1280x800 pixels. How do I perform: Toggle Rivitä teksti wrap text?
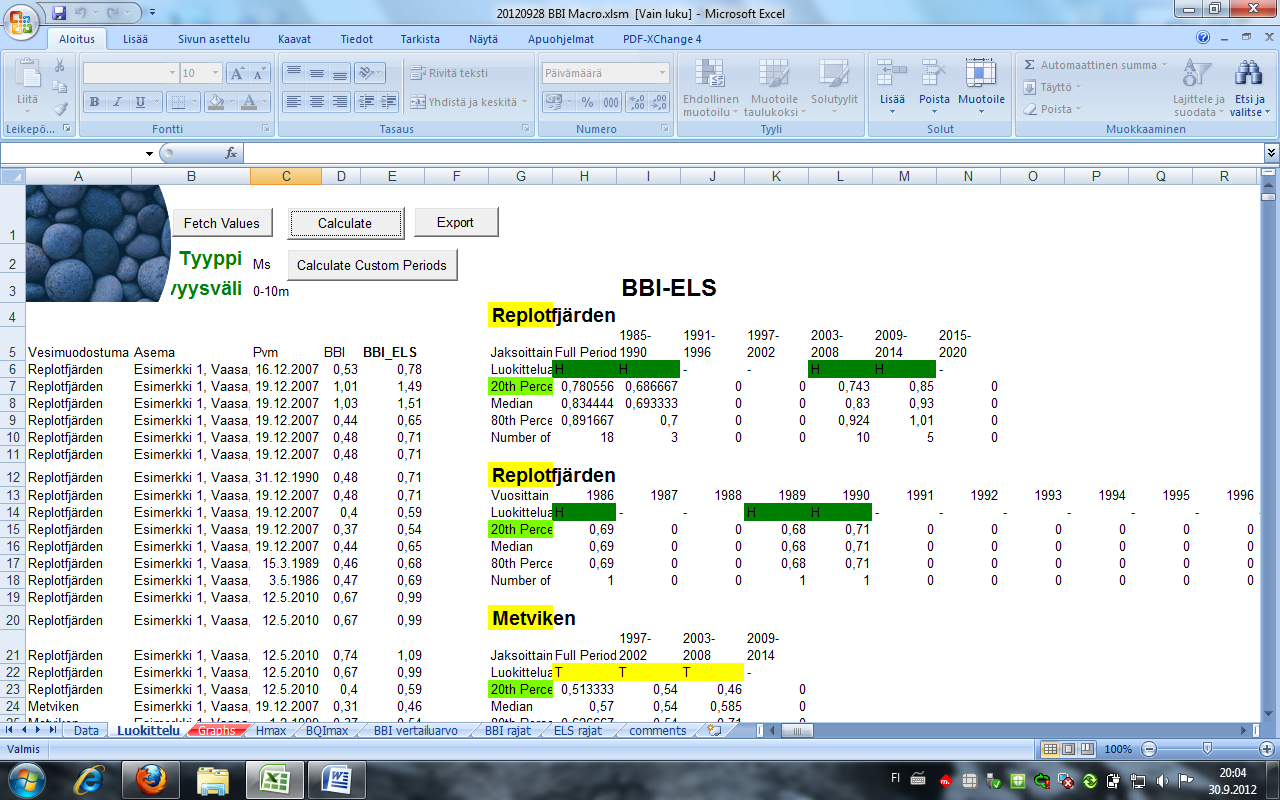[x=448, y=73]
